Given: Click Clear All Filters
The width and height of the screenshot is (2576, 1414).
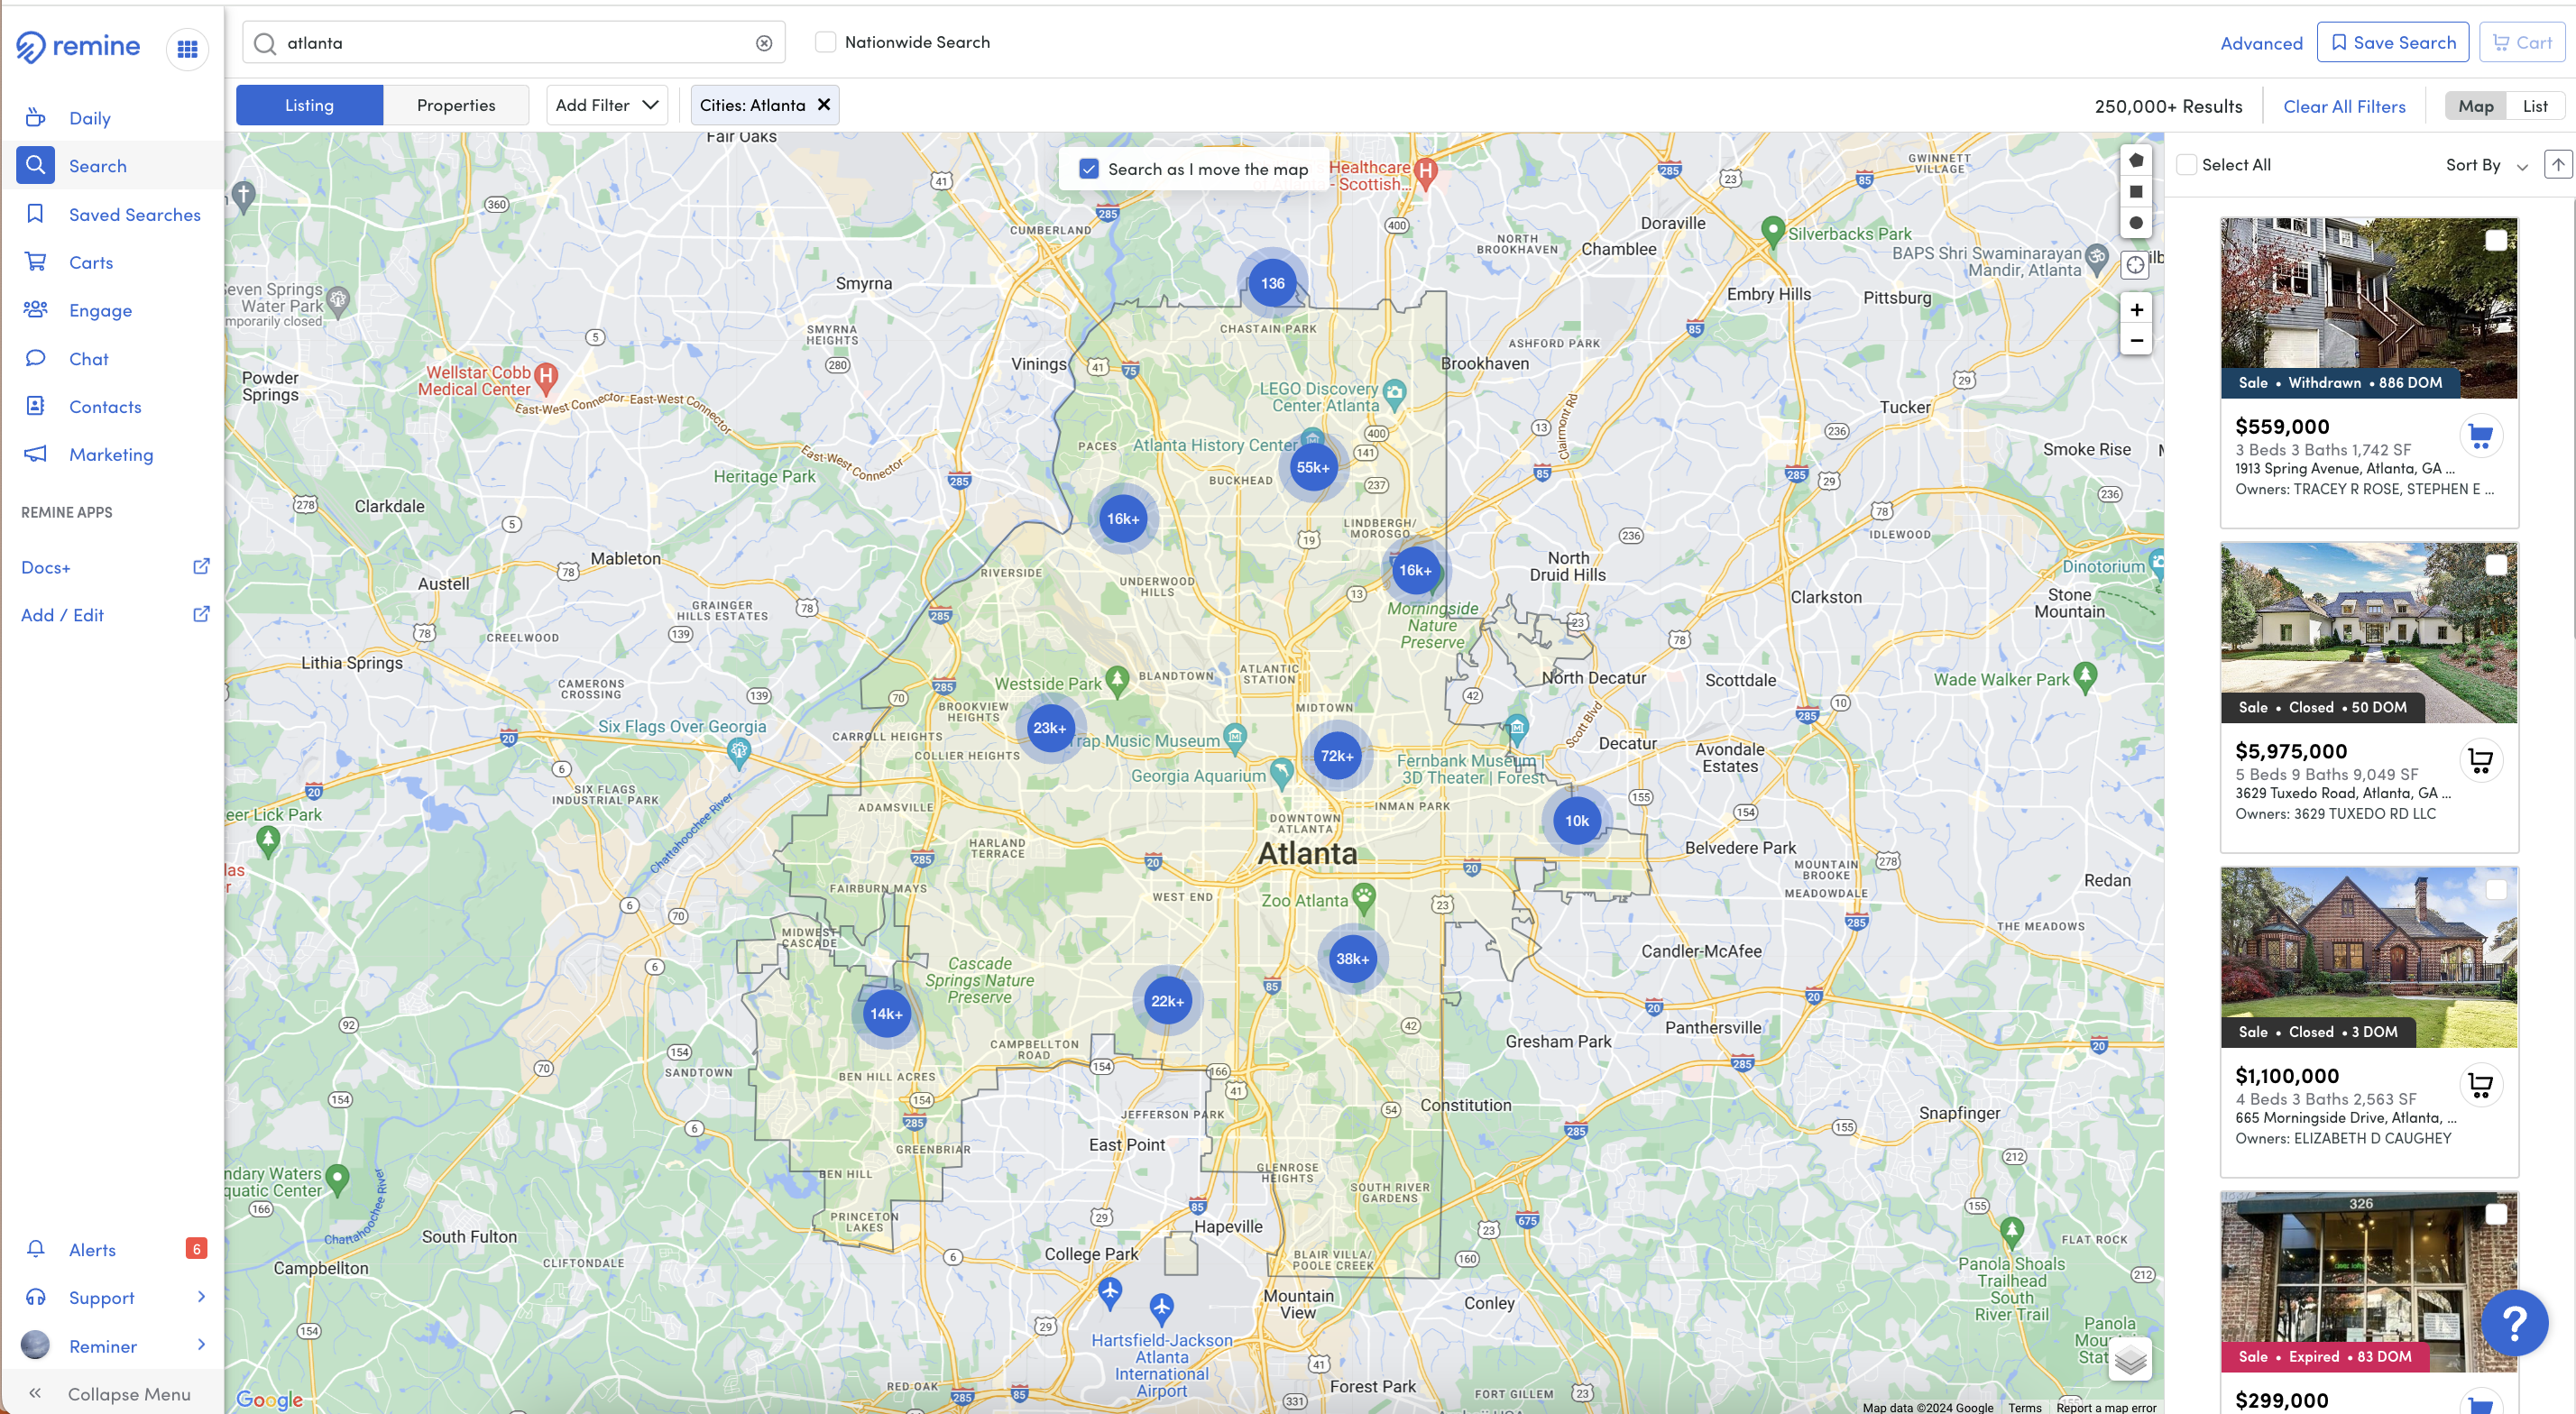Looking at the screenshot, I should point(2344,106).
